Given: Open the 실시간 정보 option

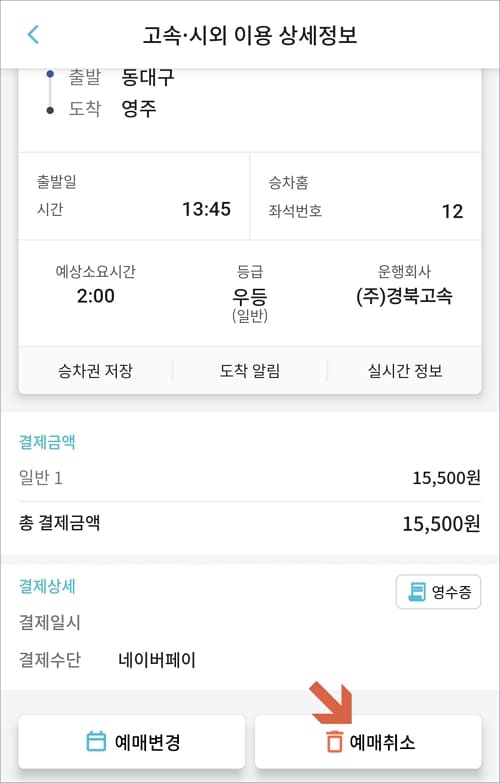Looking at the screenshot, I should click(405, 371).
